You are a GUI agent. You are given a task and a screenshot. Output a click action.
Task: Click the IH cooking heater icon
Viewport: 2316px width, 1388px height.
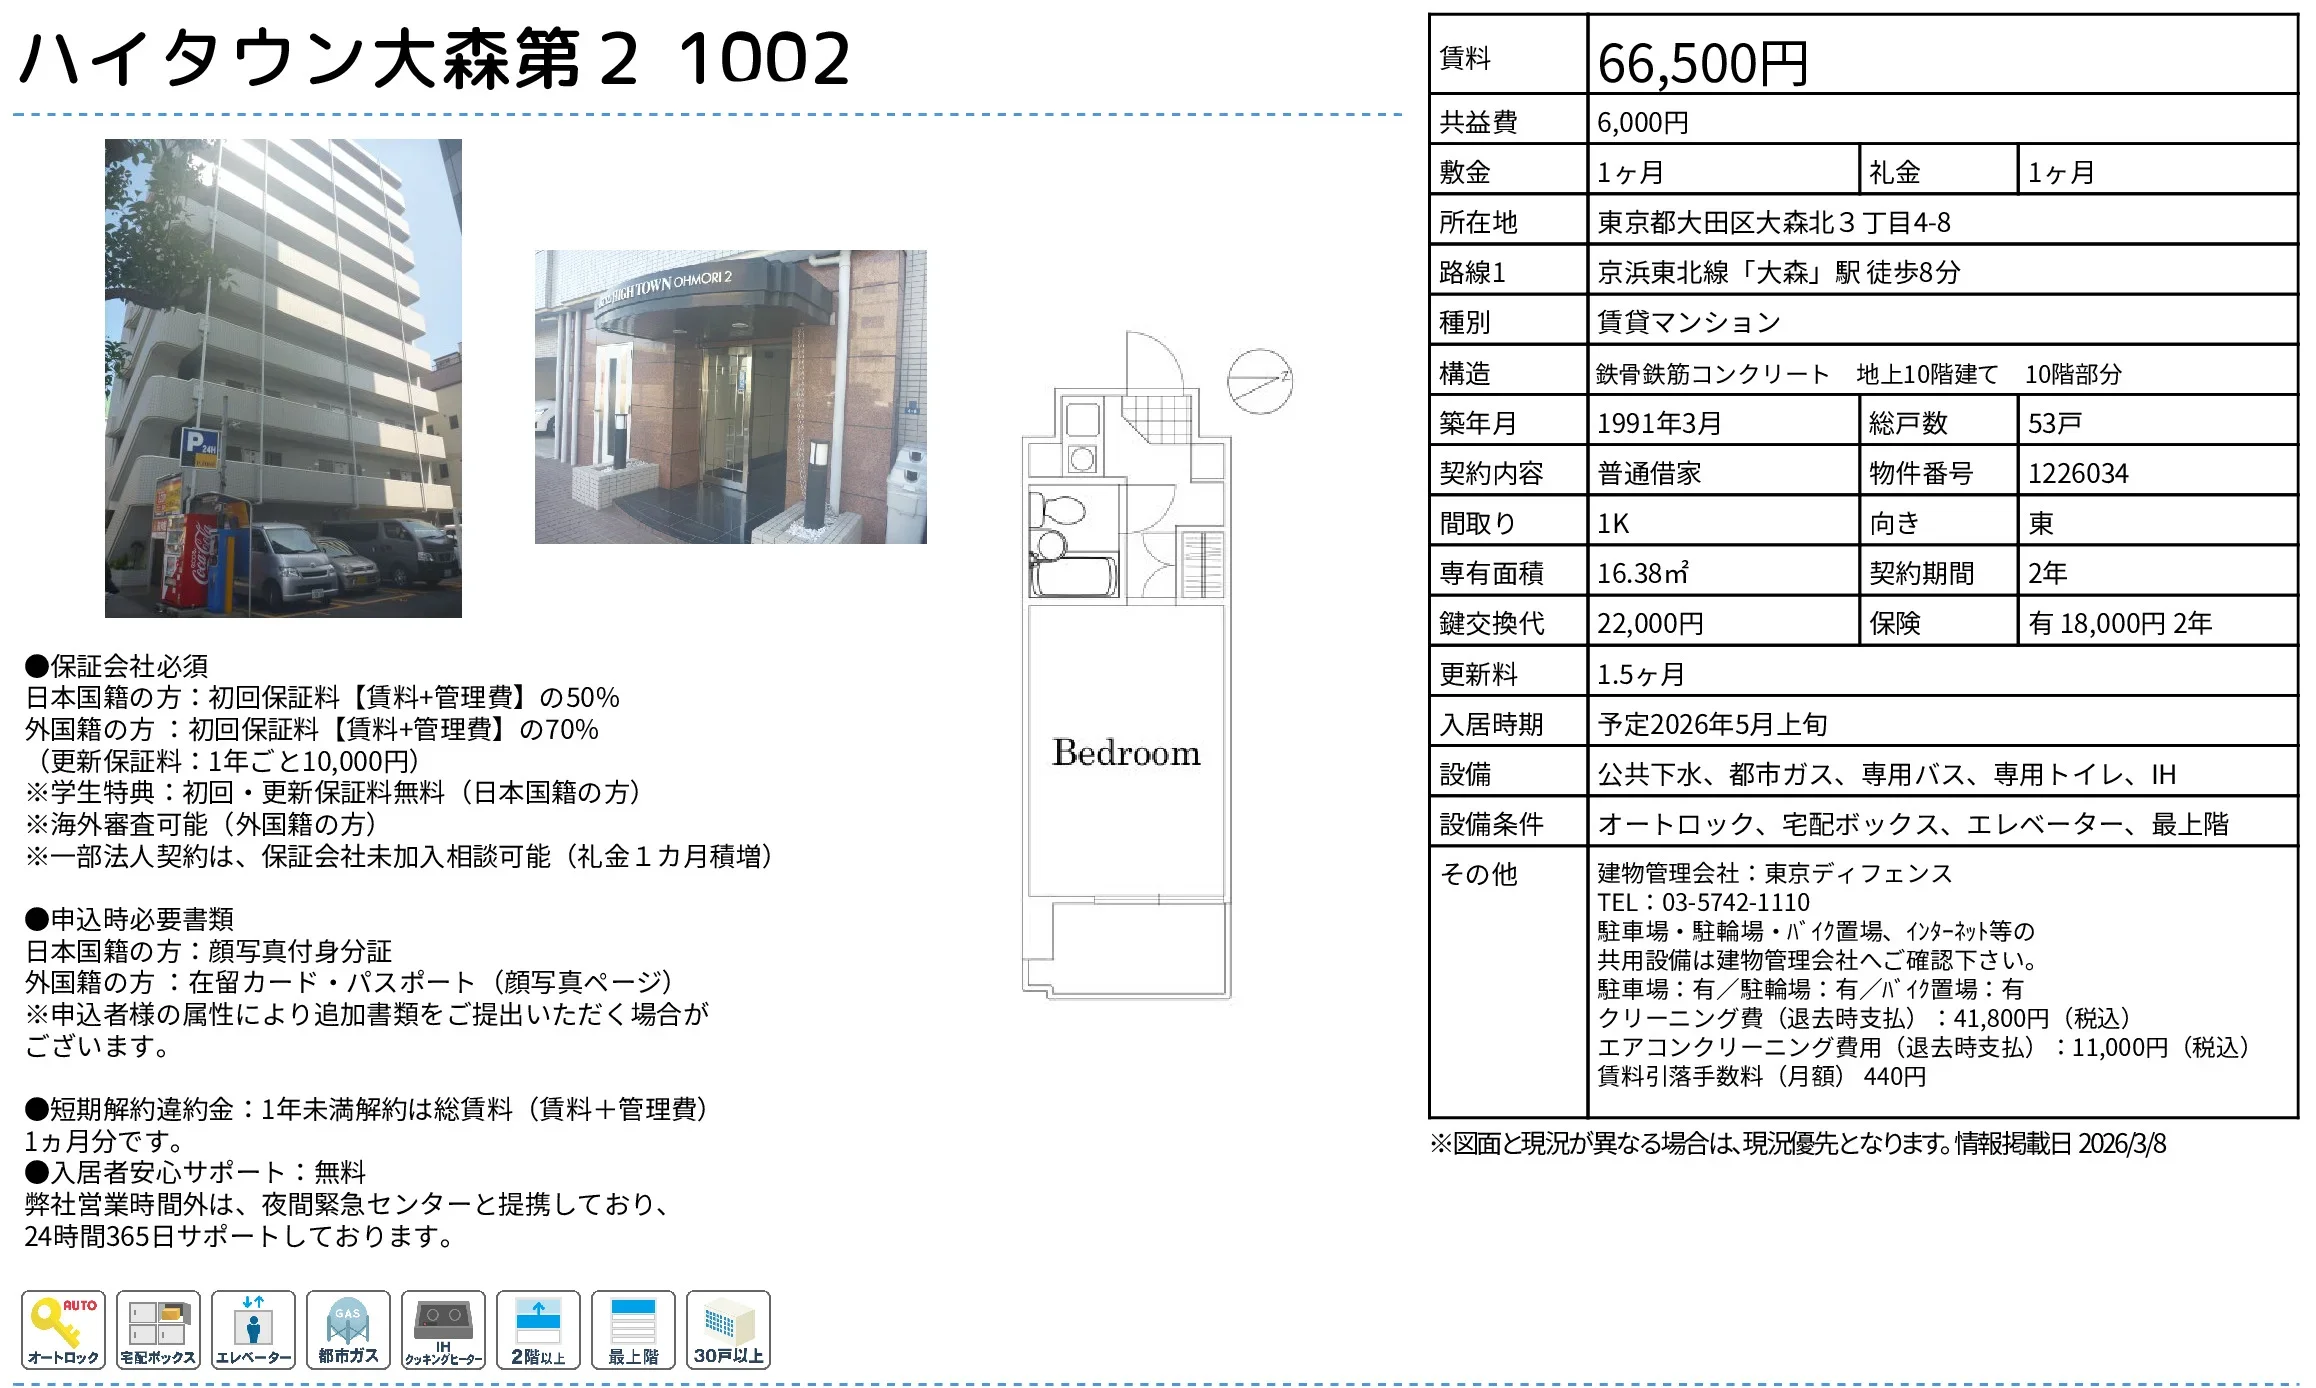coord(443,1329)
